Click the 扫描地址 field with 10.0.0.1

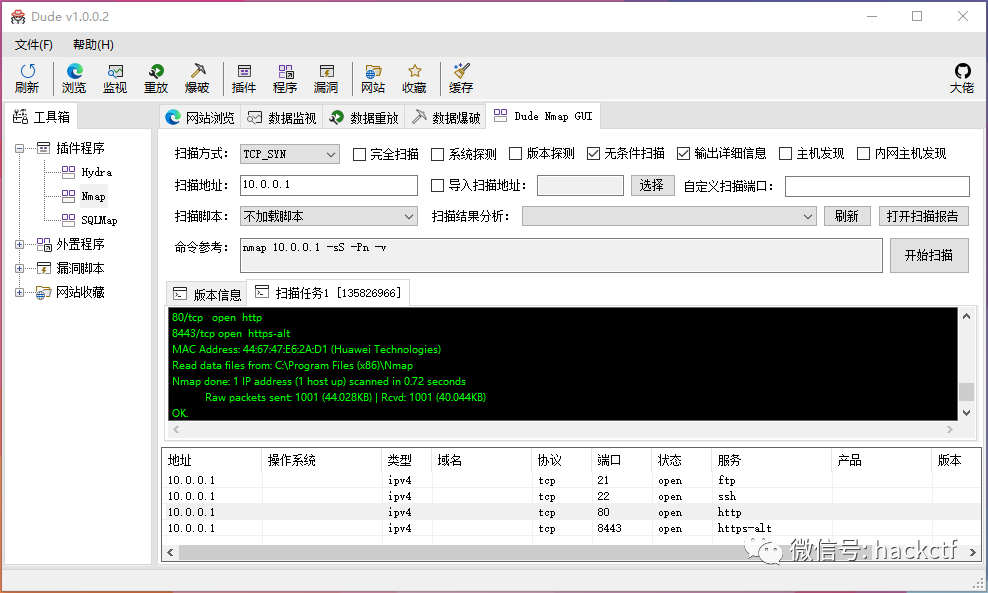(x=329, y=185)
